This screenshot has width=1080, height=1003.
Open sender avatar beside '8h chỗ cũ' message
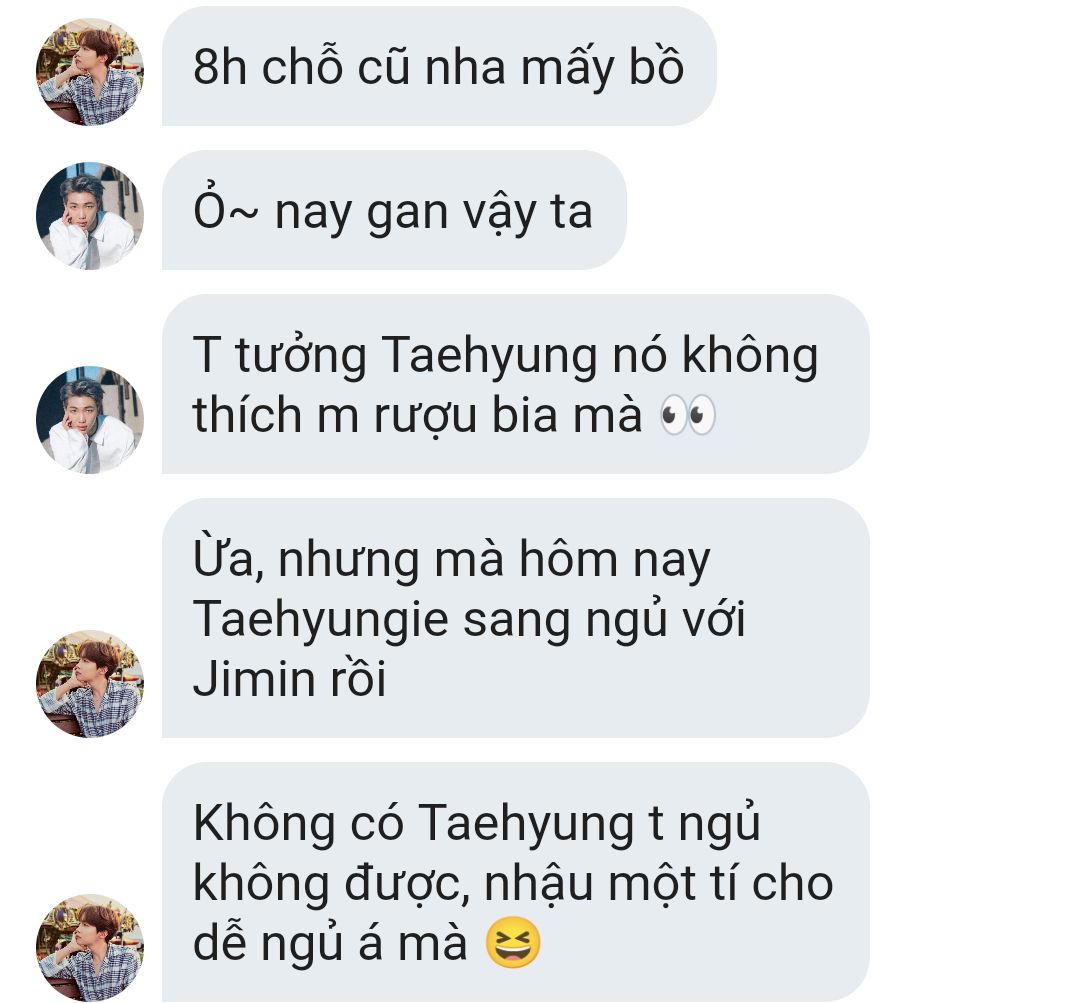click(90, 72)
